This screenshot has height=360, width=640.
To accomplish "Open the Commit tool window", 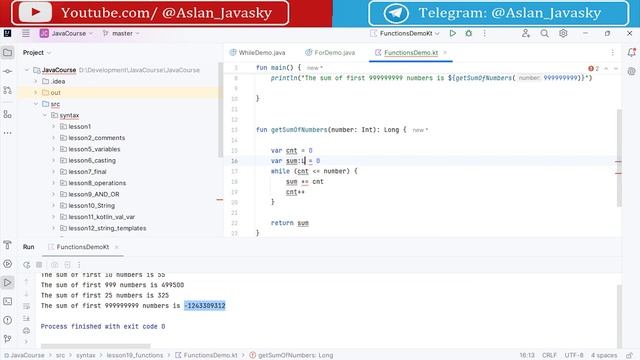I will [x=8, y=71].
